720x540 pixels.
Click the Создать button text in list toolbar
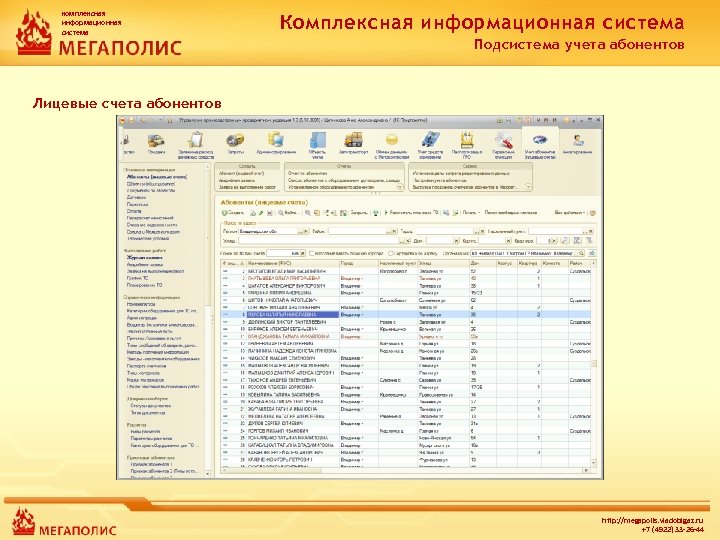(x=236, y=213)
